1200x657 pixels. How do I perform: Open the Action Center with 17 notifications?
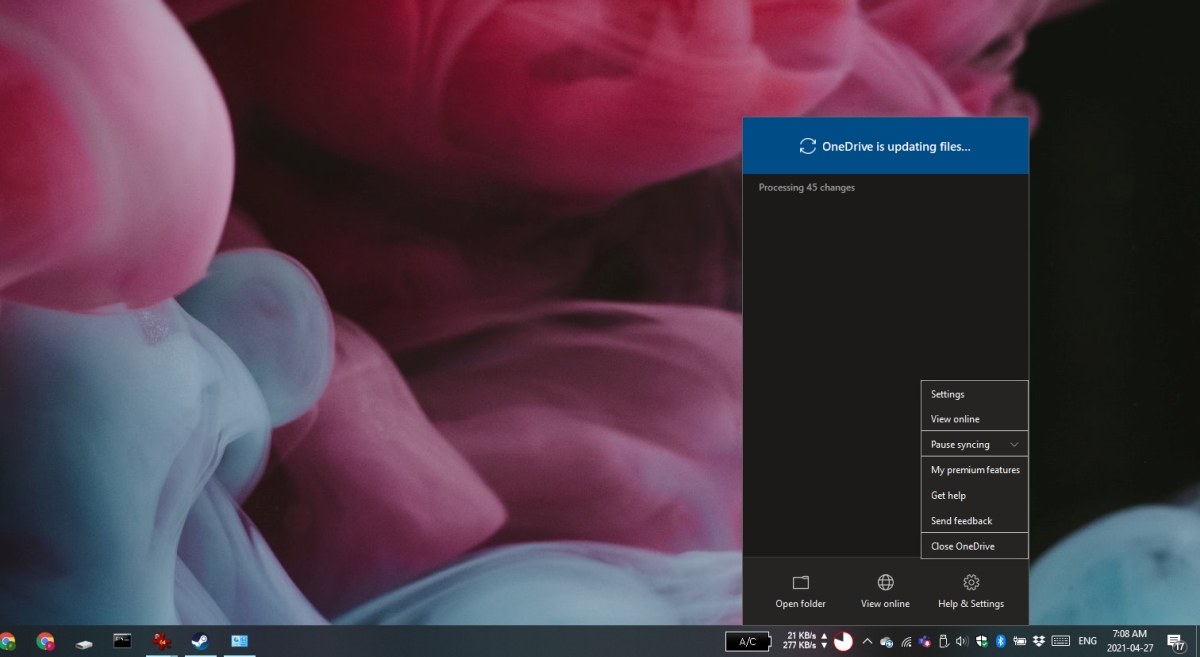pos(1176,643)
